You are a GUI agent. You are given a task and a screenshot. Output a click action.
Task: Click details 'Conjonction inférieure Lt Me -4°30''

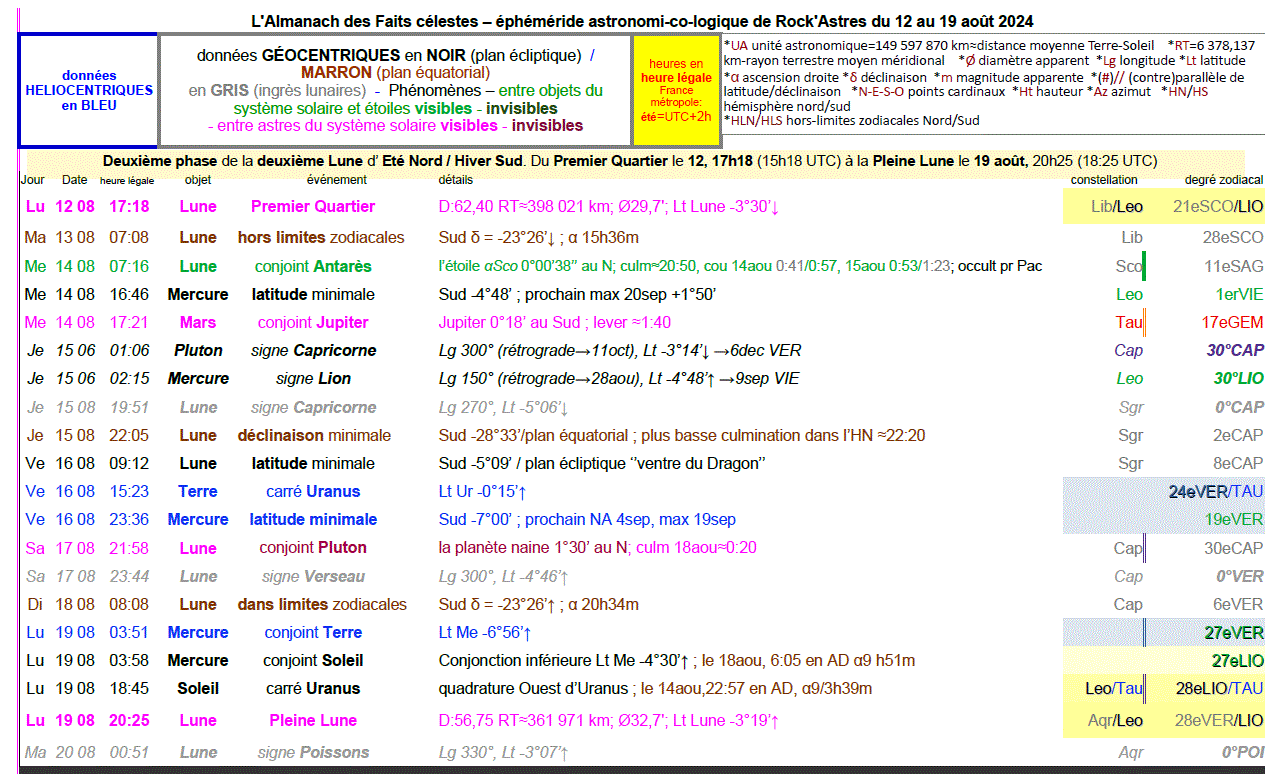[564, 660]
